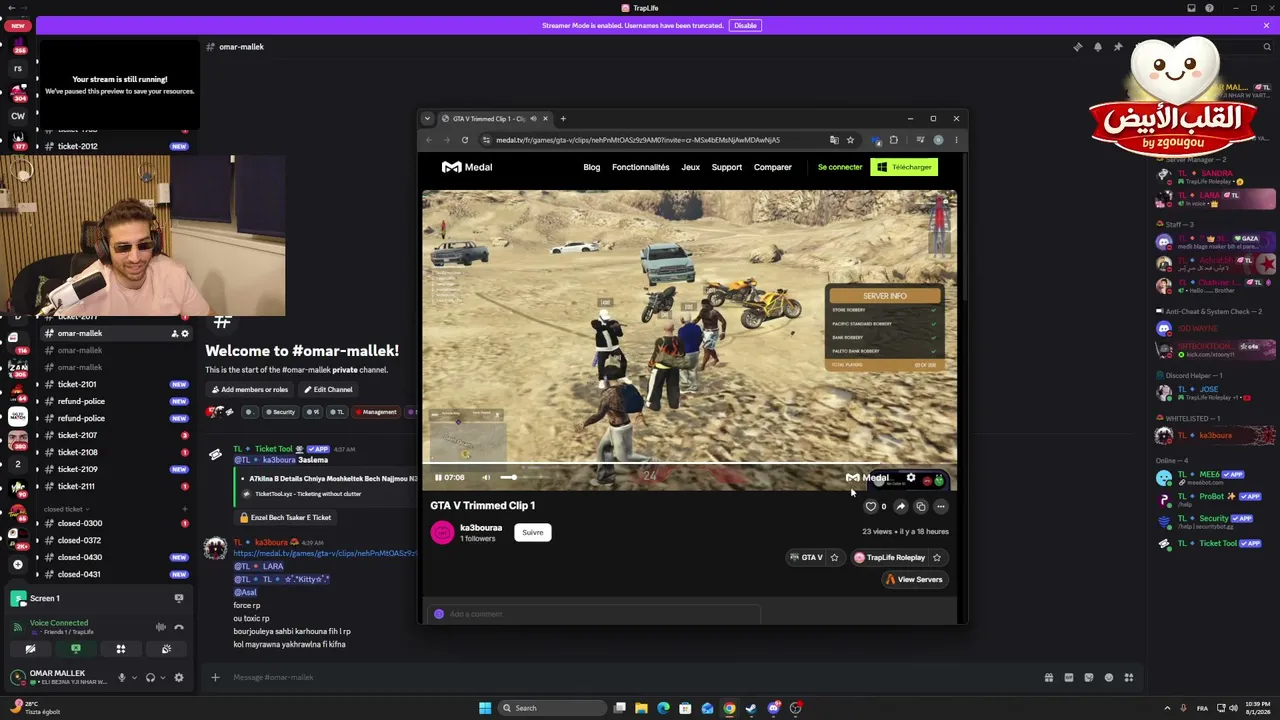Open Discord user settings gear
Viewport: 1280px width, 720px height.
[179, 677]
